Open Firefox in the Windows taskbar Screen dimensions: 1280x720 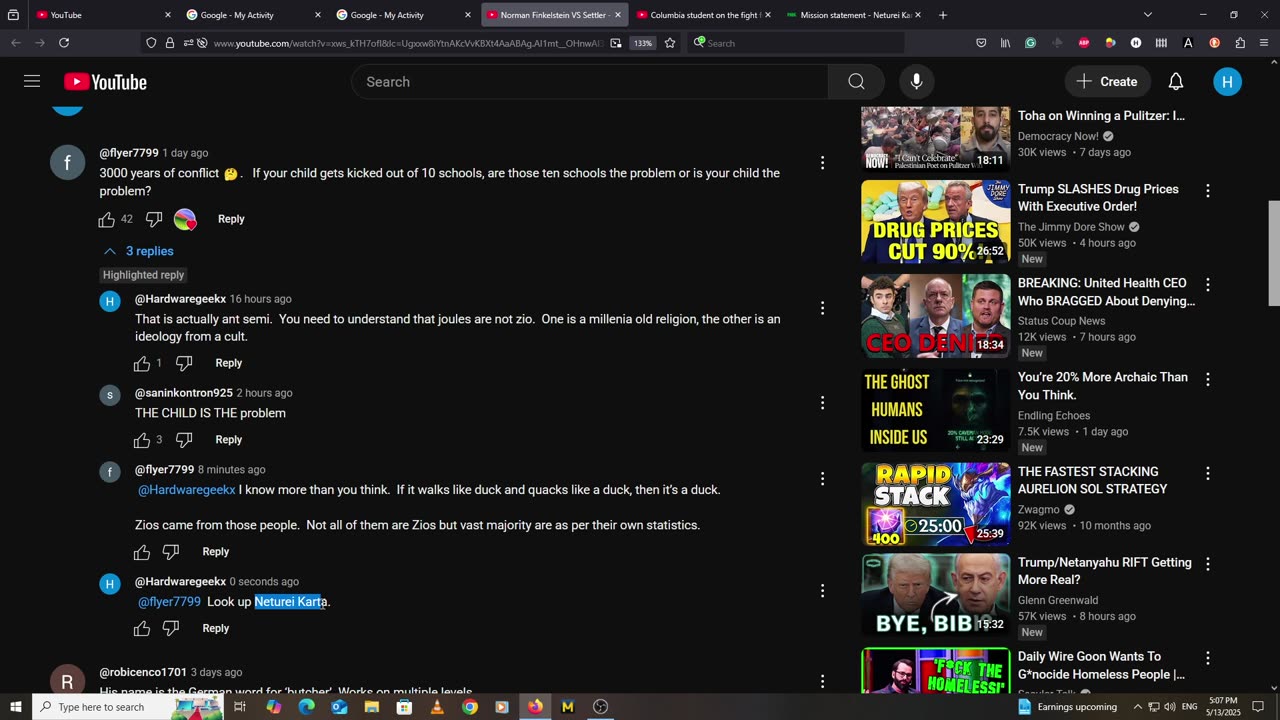pyautogui.click(x=535, y=707)
